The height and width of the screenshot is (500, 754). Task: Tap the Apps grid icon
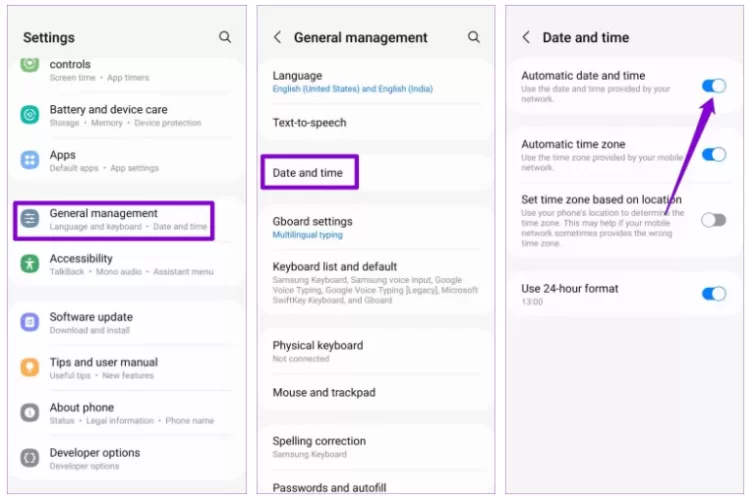tap(30, 160)
